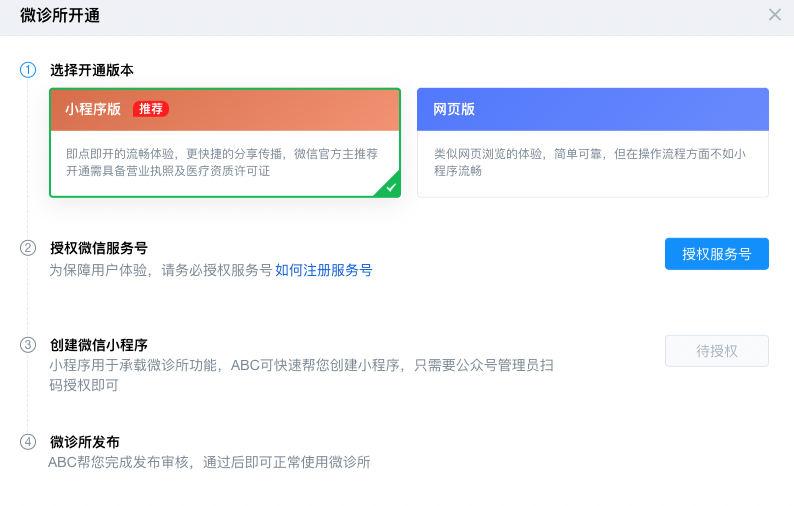
Task: Click the 小程序版 description text
Action: click(222, 162)
